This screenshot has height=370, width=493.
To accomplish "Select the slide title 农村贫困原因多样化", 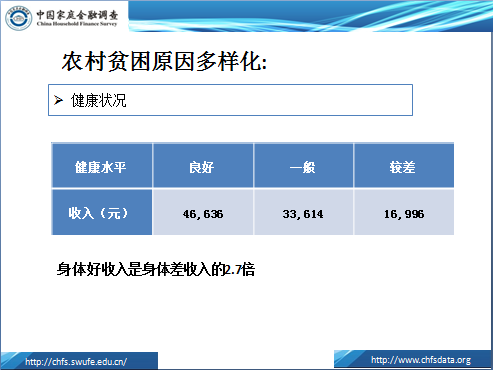I will pos(164,61).
